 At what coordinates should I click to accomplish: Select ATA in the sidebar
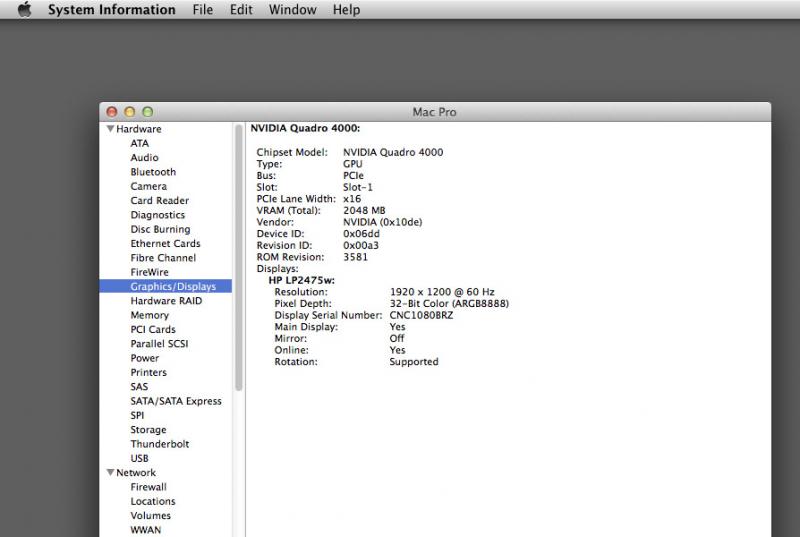(x=139, y=143)
